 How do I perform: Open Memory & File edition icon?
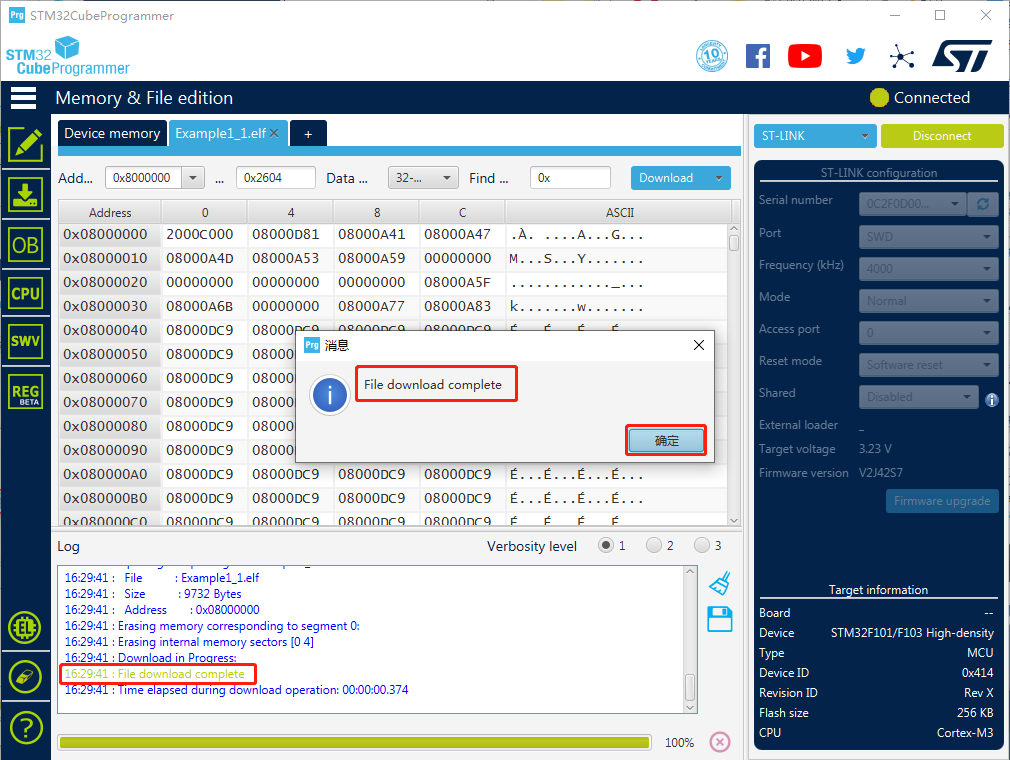coord(25,144)
